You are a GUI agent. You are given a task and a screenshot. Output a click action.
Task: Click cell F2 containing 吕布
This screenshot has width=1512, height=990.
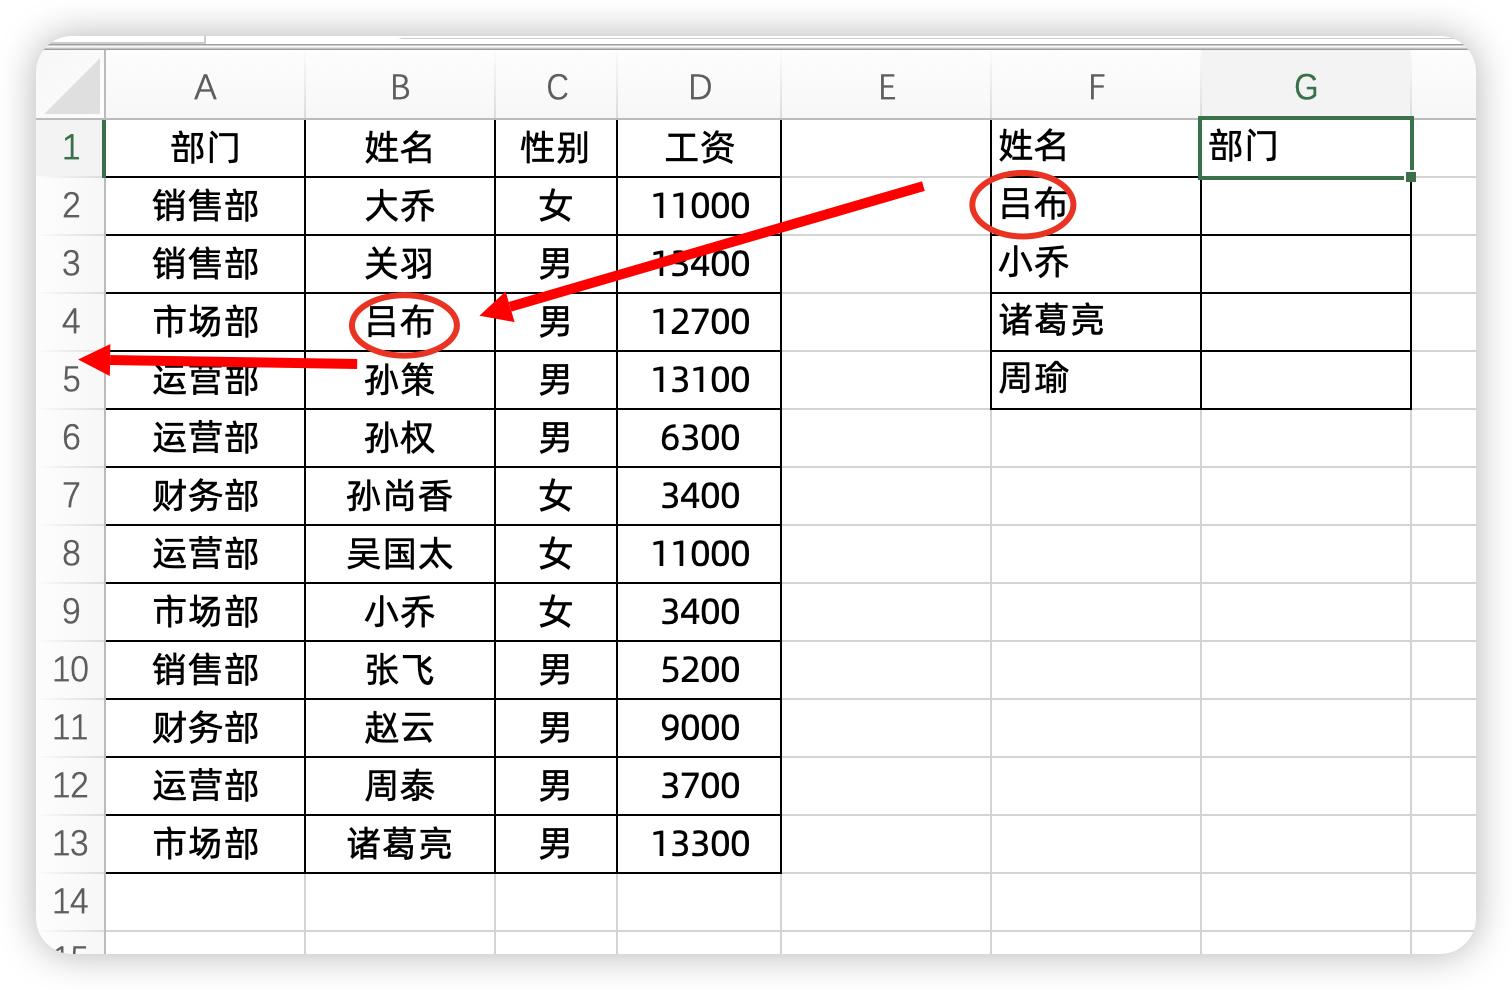pos(1096,206)
